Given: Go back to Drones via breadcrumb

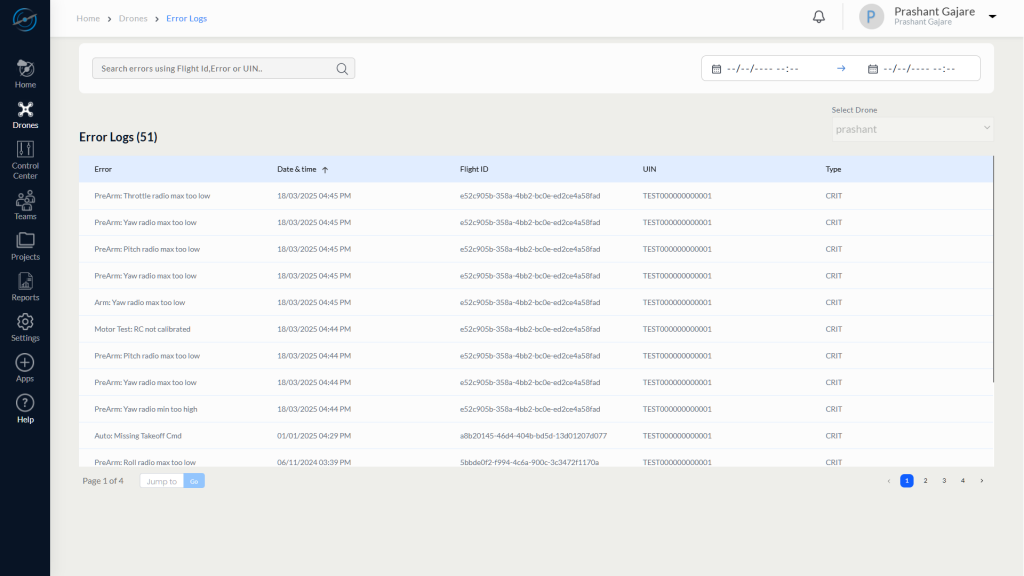Looking at the screenshot, I should click(133, 17).
